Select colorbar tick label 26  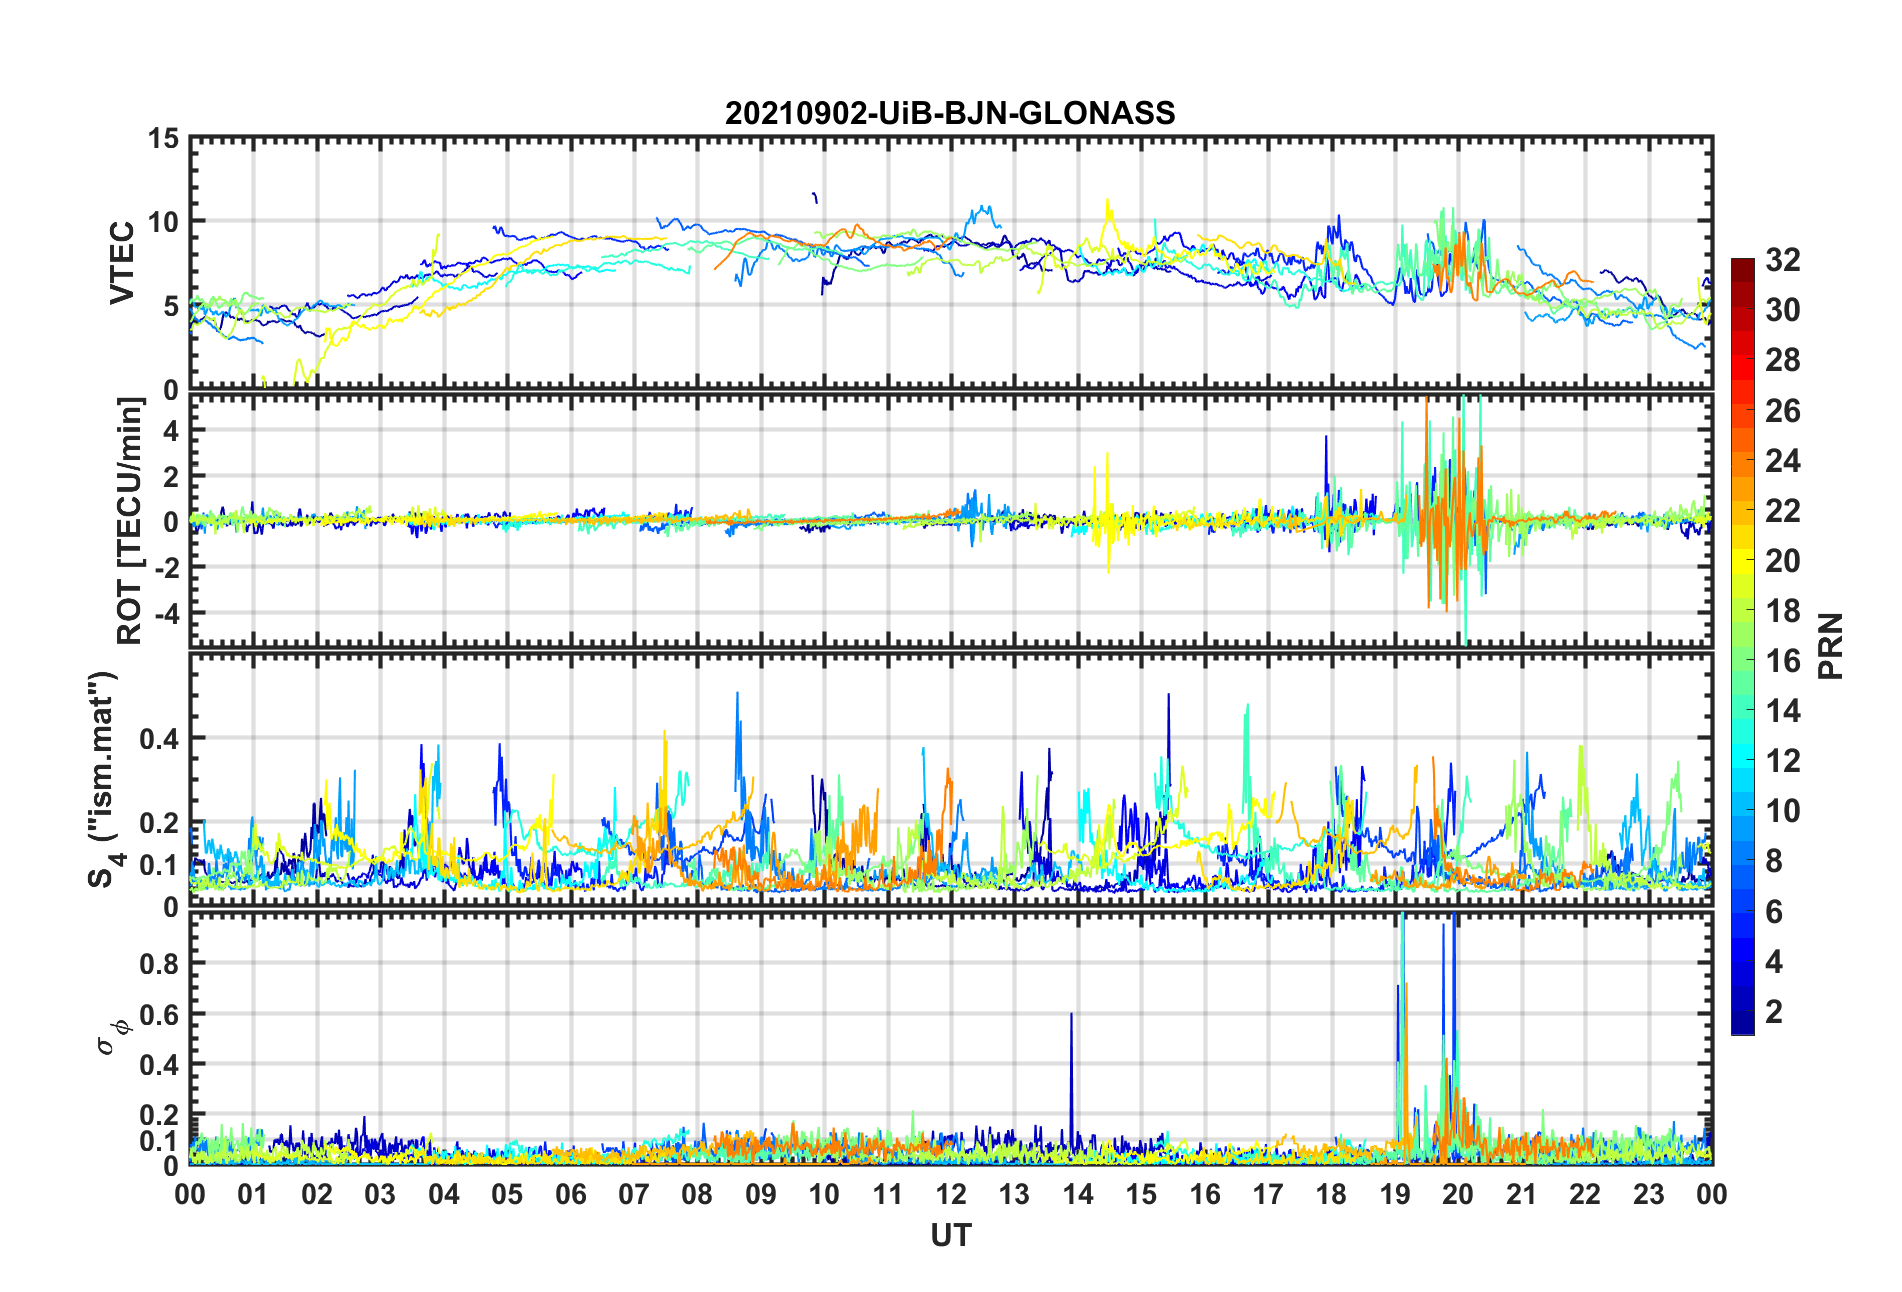pos(1783,410)
